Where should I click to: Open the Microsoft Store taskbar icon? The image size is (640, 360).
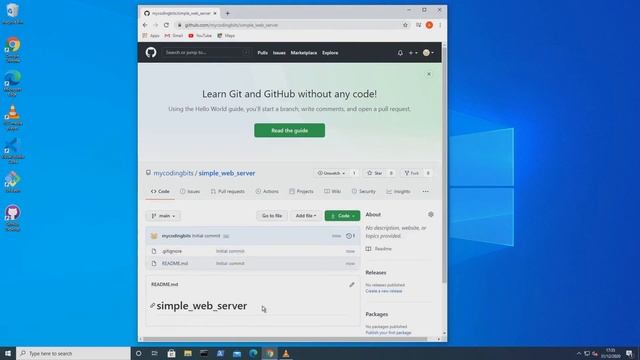(171, 353)
